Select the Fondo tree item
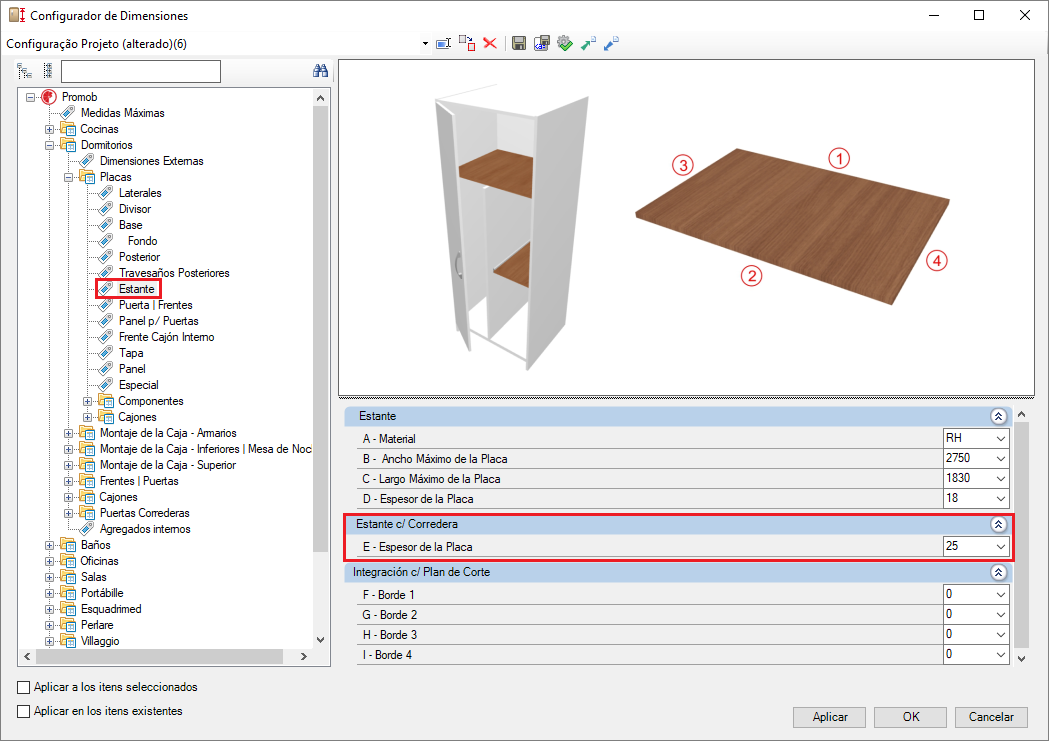This screenshot has height=741, width=1049. (x=142, y=241)
